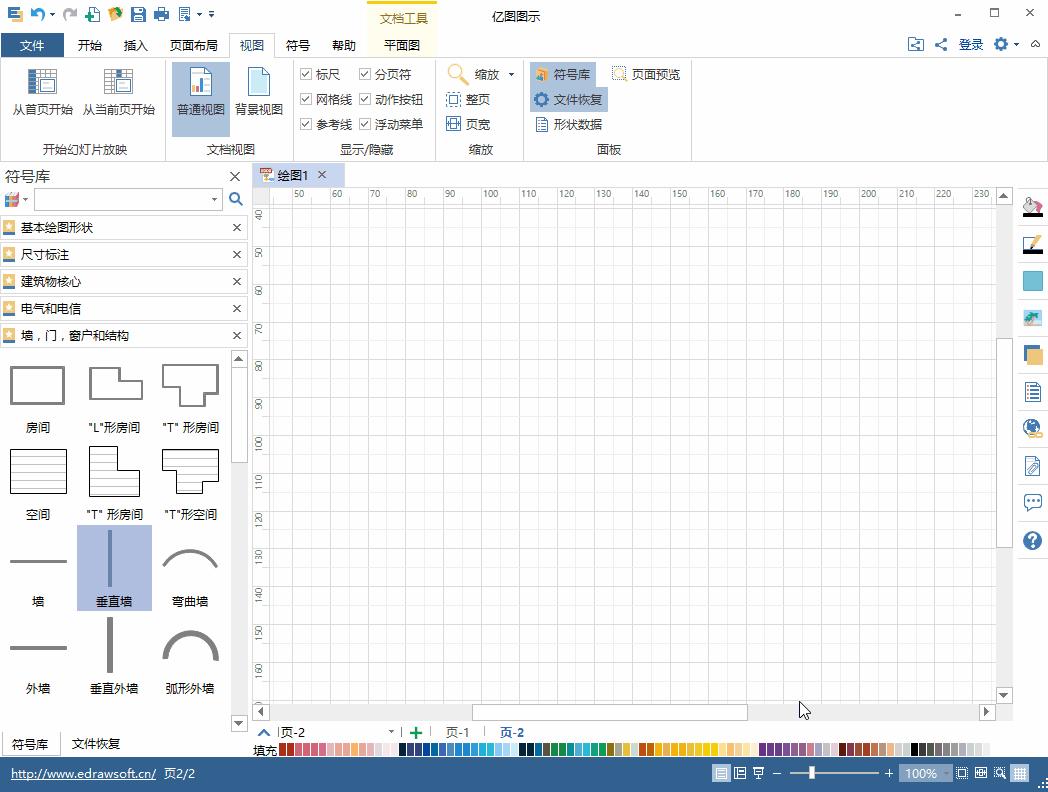Fit page width with 页宽
Screen dimensions: 1048x792
468,124
